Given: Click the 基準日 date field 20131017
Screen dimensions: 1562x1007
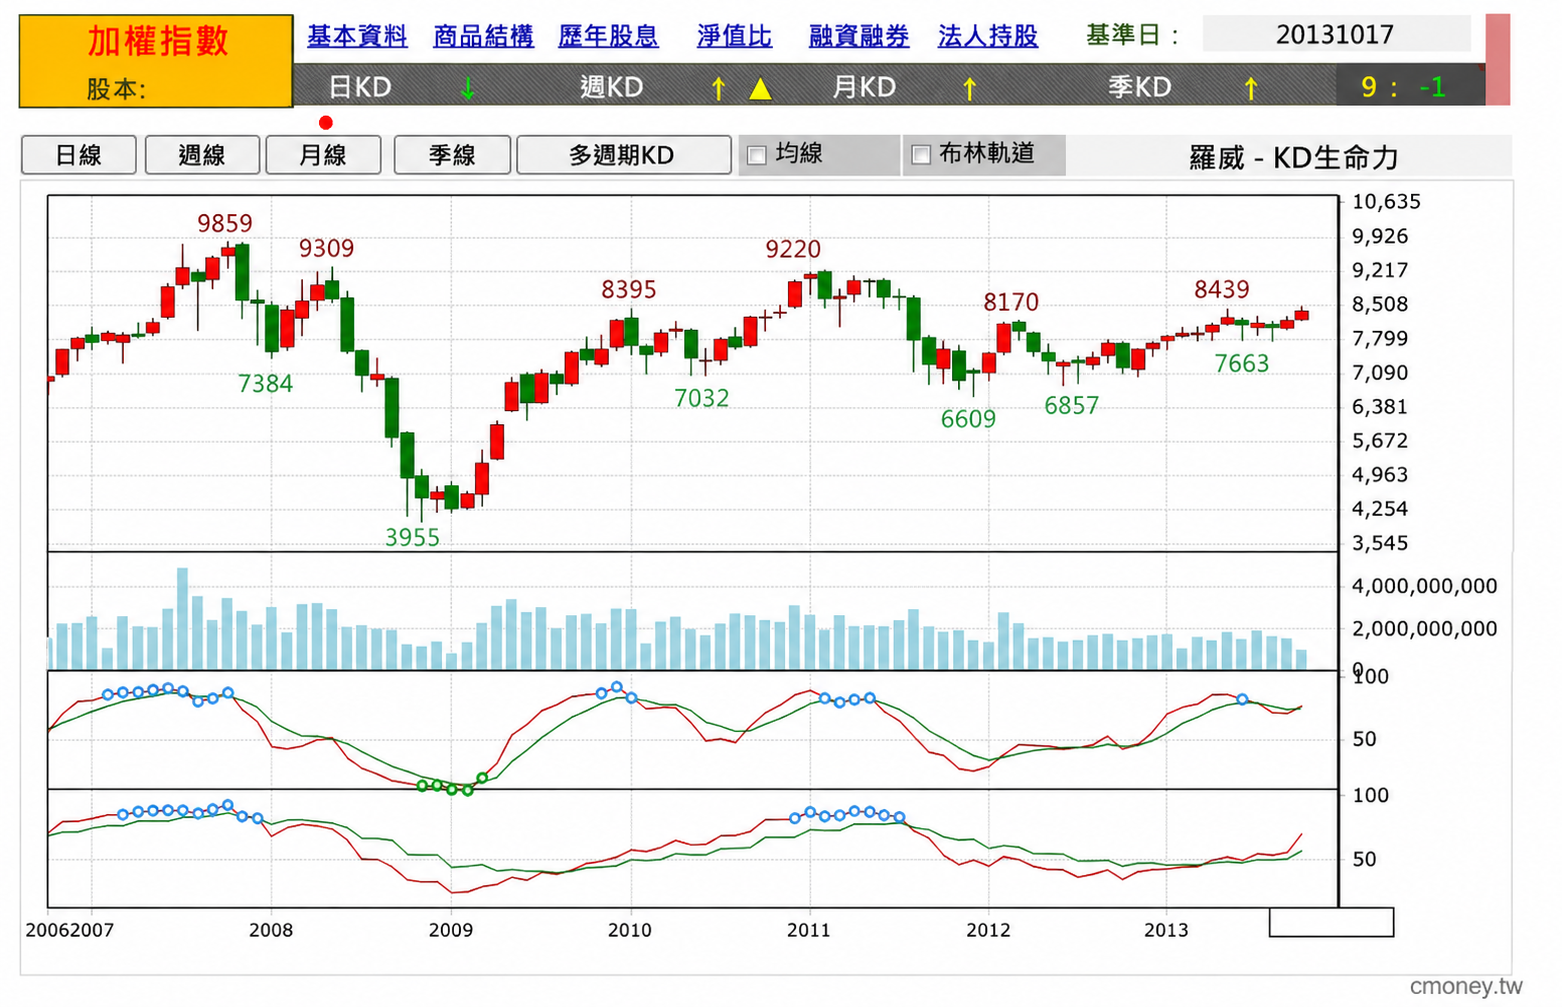Looking at the screenshot, I should (x=1336, y=34).
